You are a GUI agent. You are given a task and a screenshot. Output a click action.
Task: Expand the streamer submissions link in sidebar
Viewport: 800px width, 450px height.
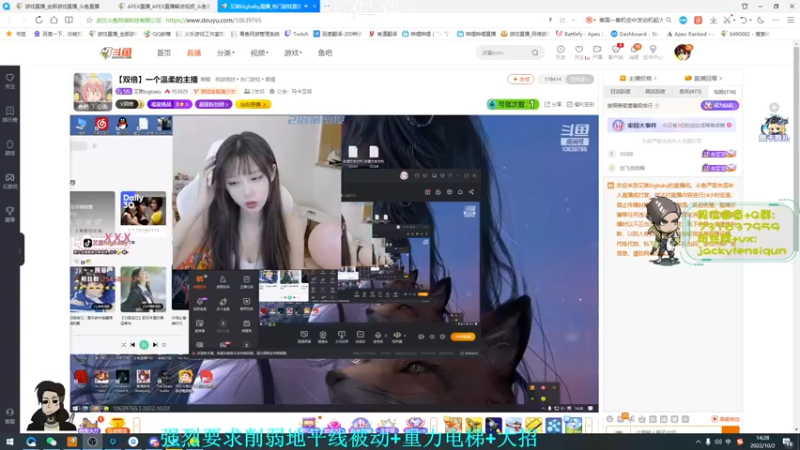(638, 79)
